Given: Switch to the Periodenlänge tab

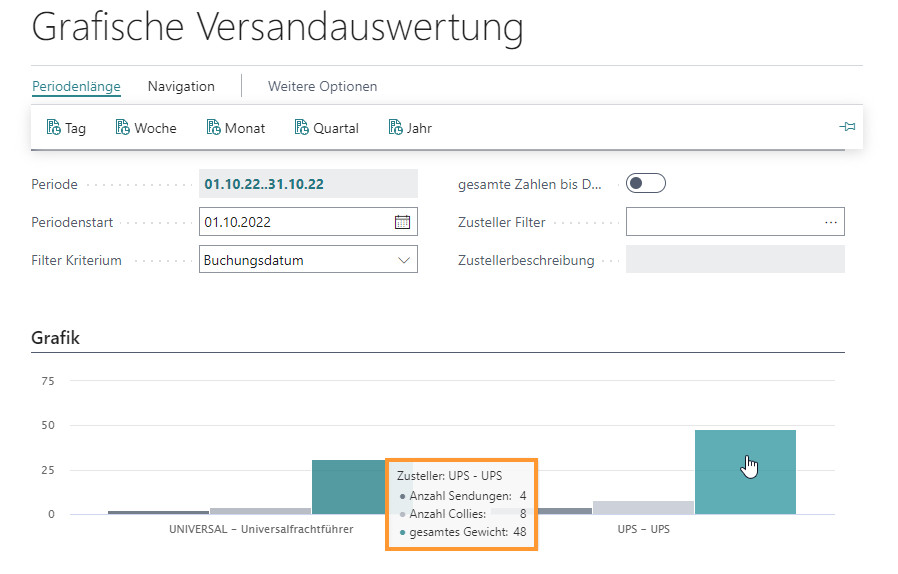Looking at the screenshot, I should point(76,87).
